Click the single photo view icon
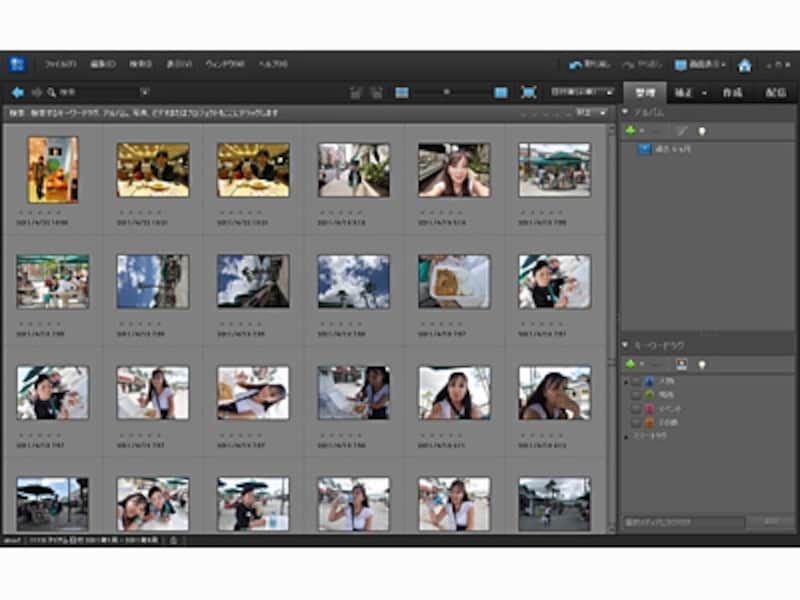This screenshot has width=800, height=600. (501, 92)
